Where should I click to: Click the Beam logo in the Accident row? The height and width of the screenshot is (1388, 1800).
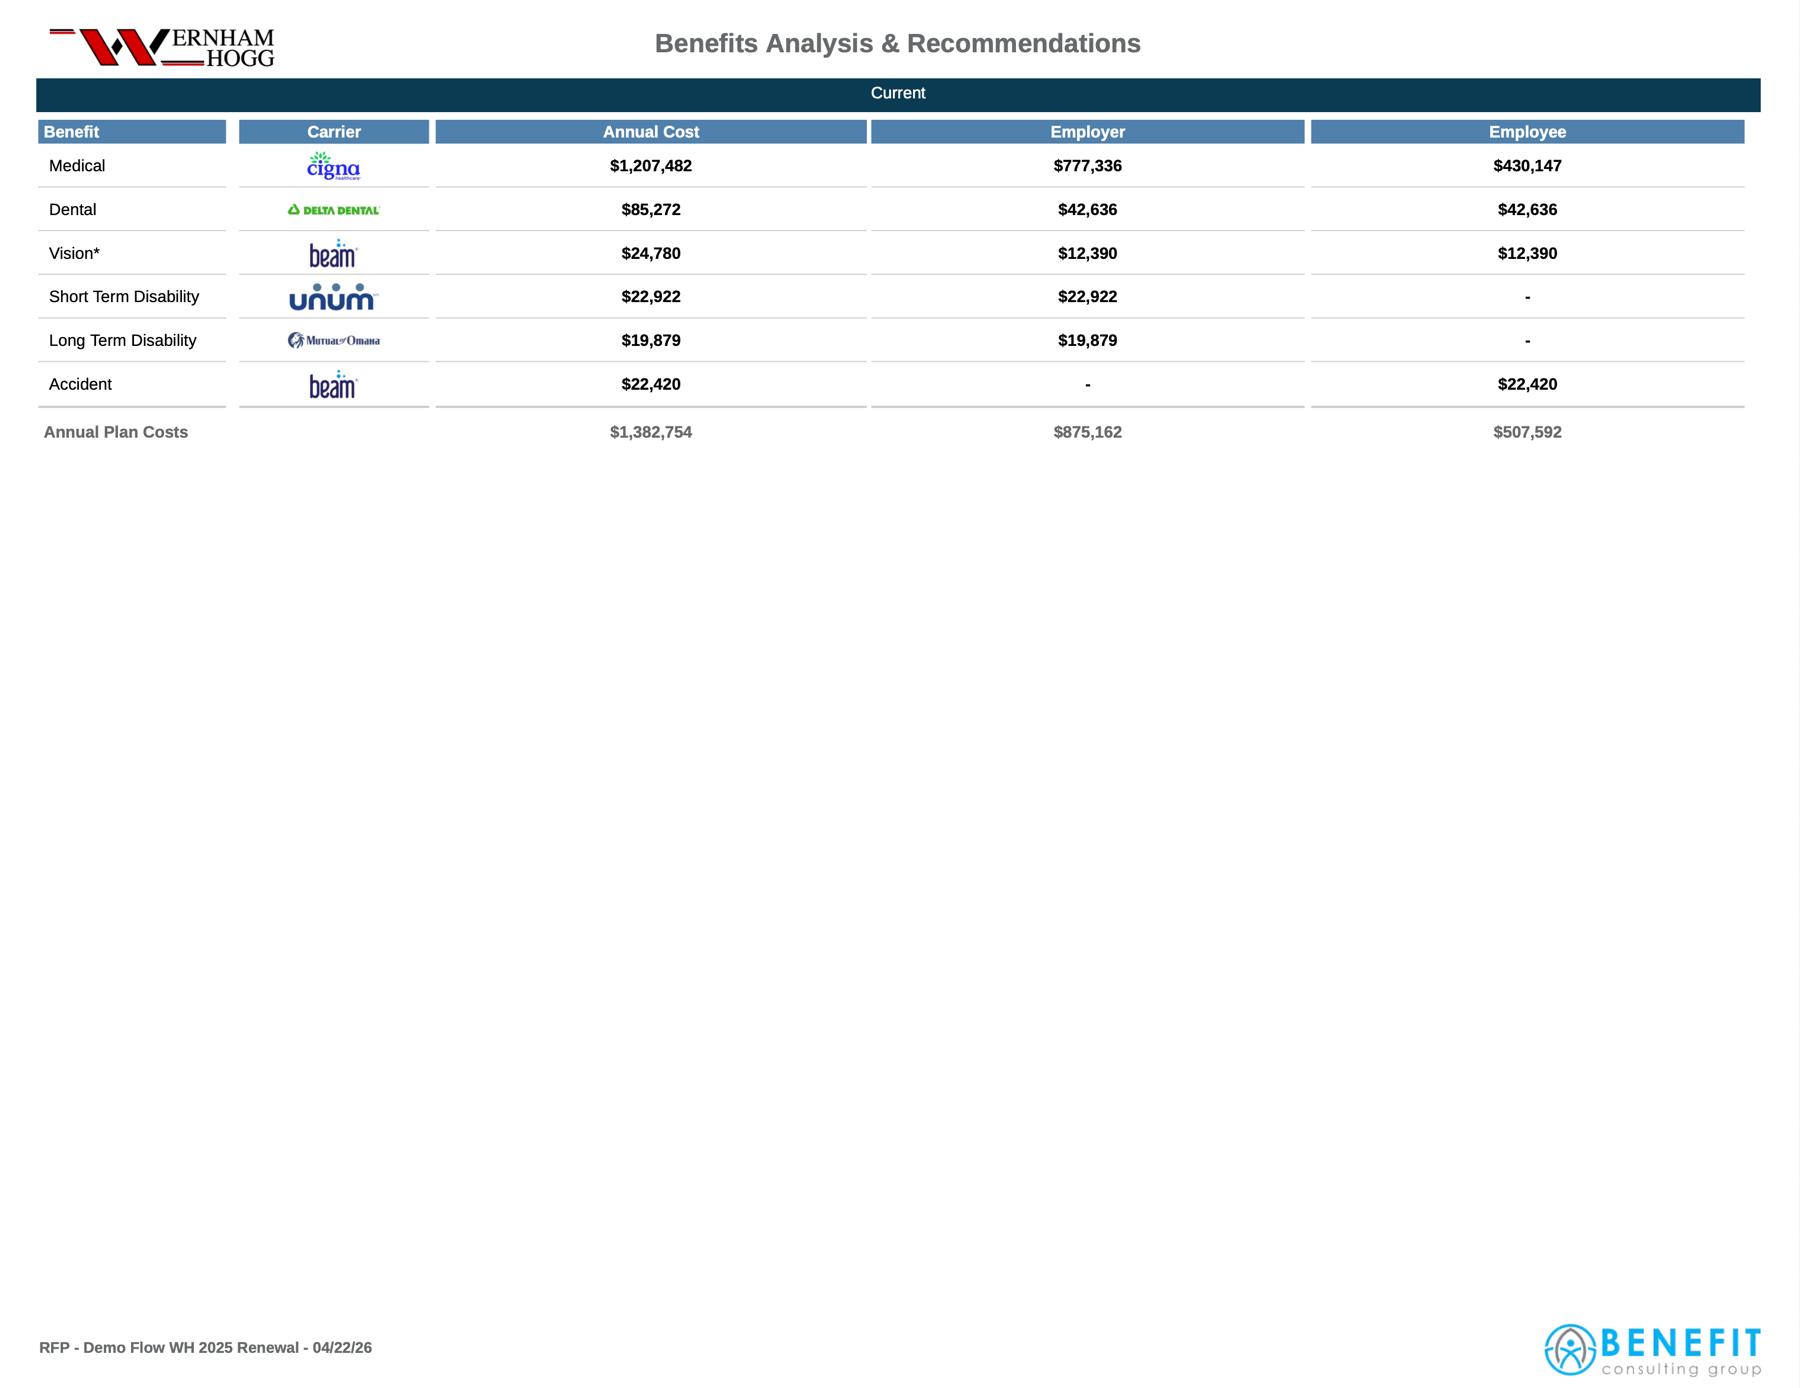333,385
